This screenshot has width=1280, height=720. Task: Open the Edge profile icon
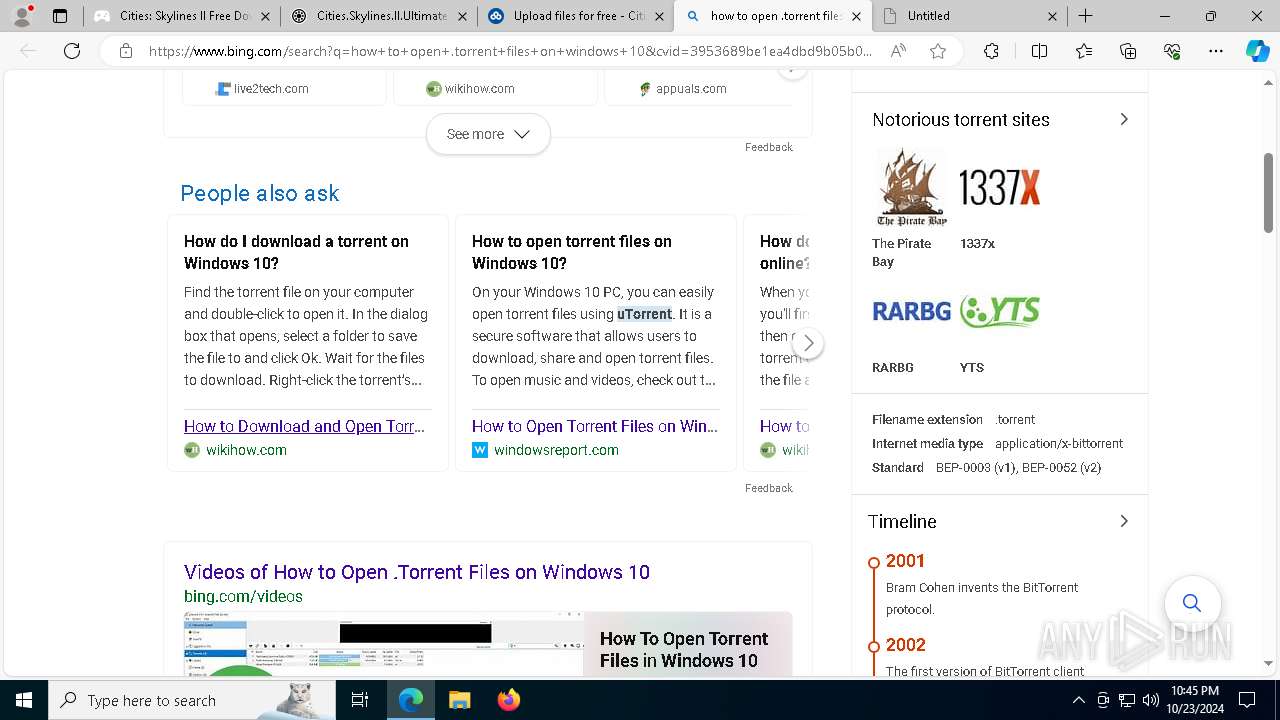tap(22, 16)
